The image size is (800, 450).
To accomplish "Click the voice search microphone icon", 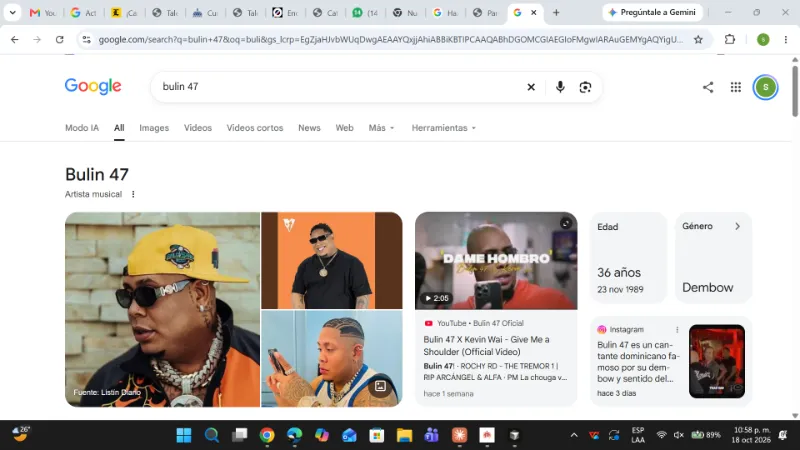I will pyautogui.click(x=560, y=87).
